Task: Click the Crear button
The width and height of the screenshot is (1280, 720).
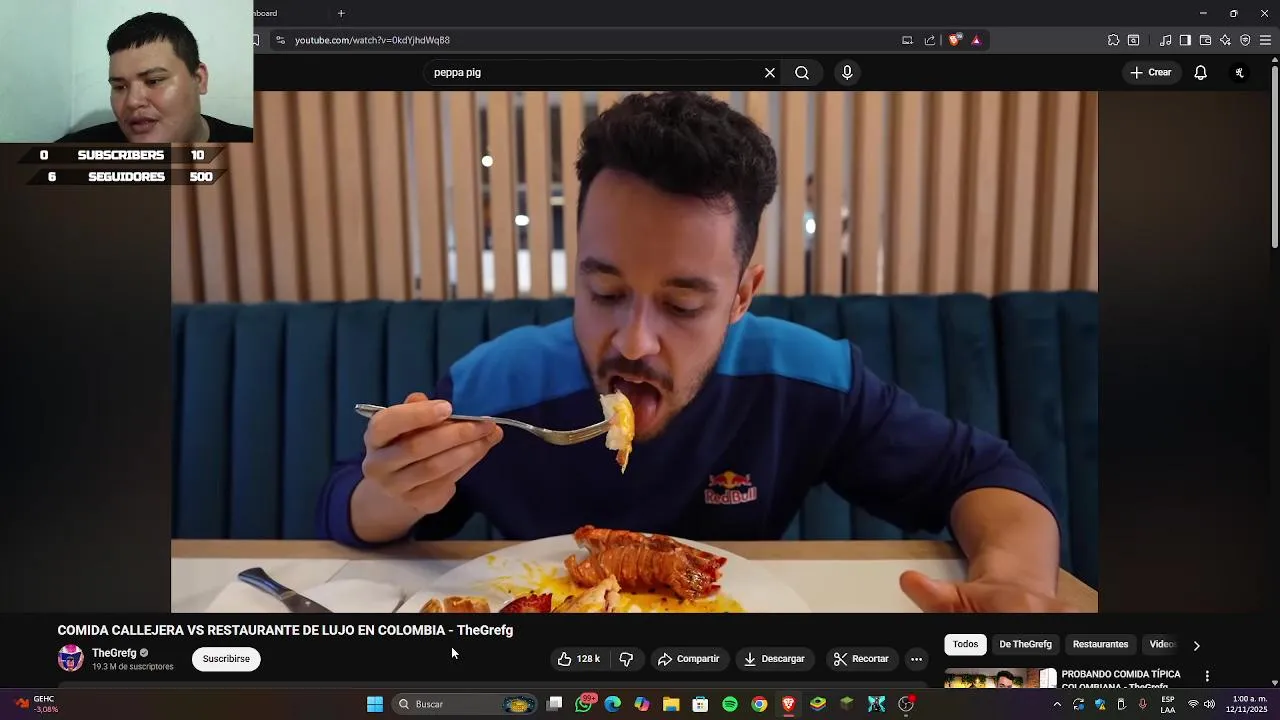Action: pyautogui.click(x=1150, y=72)
